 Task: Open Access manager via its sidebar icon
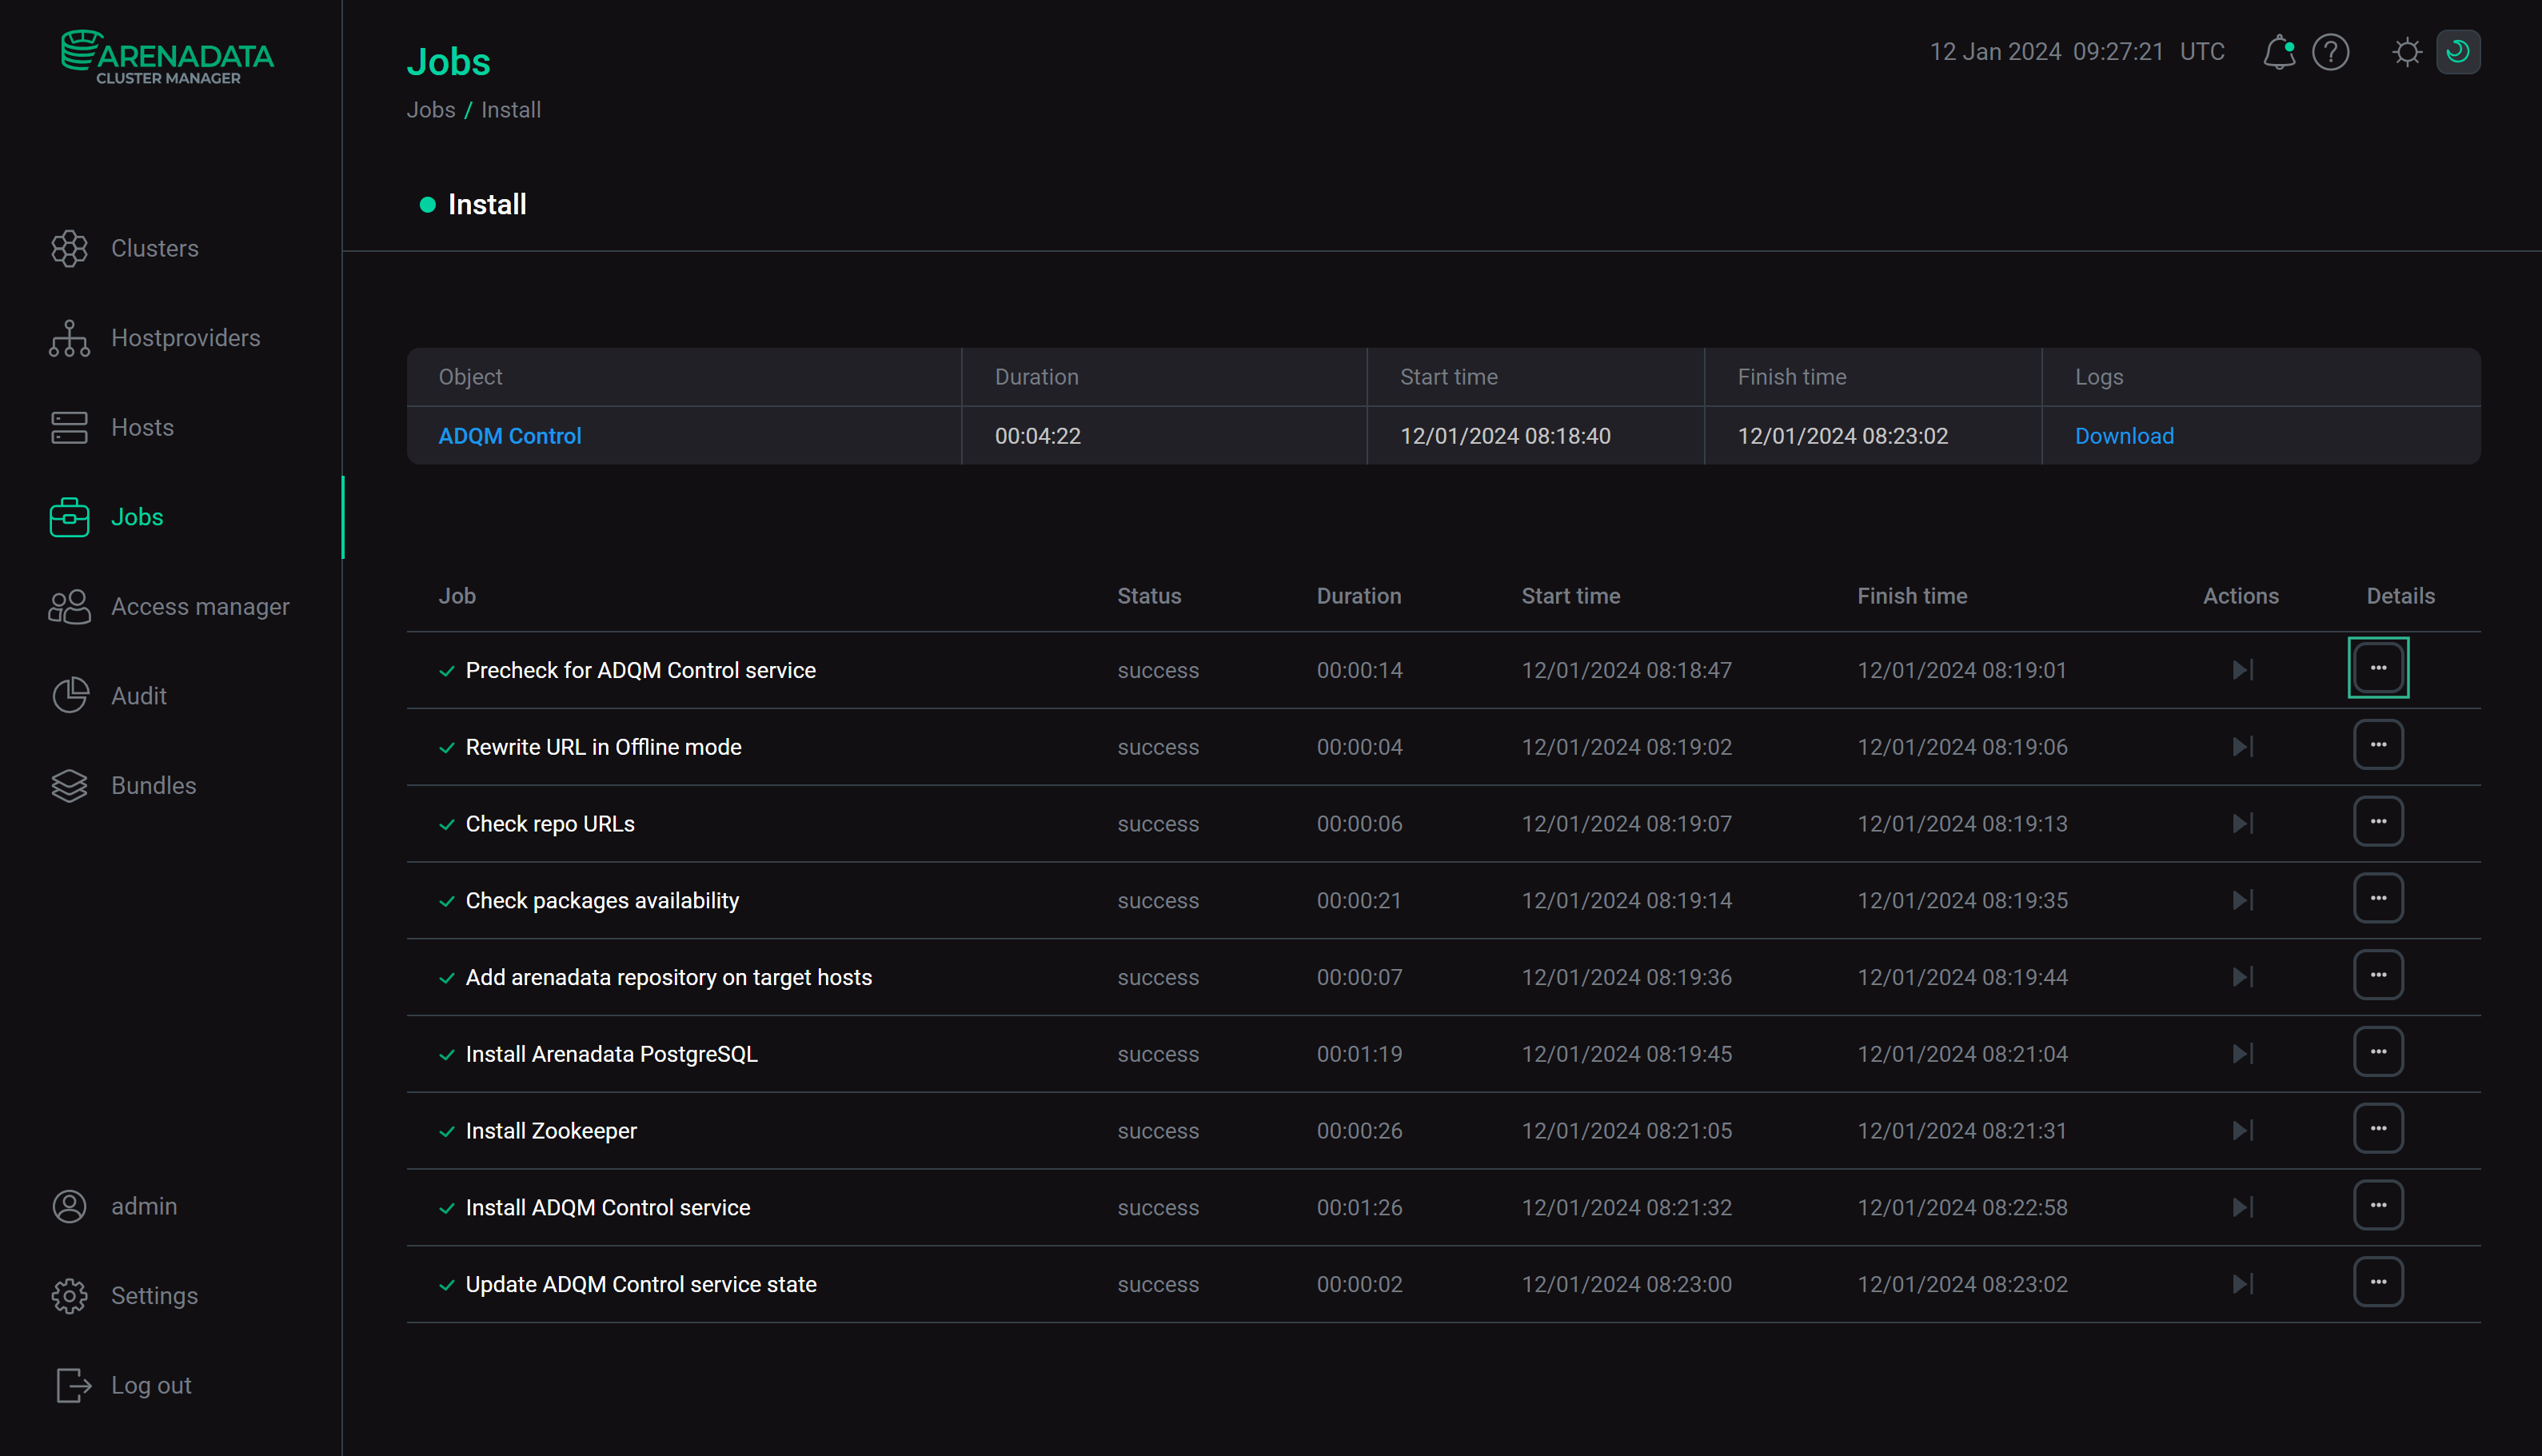tap(69, 606)
